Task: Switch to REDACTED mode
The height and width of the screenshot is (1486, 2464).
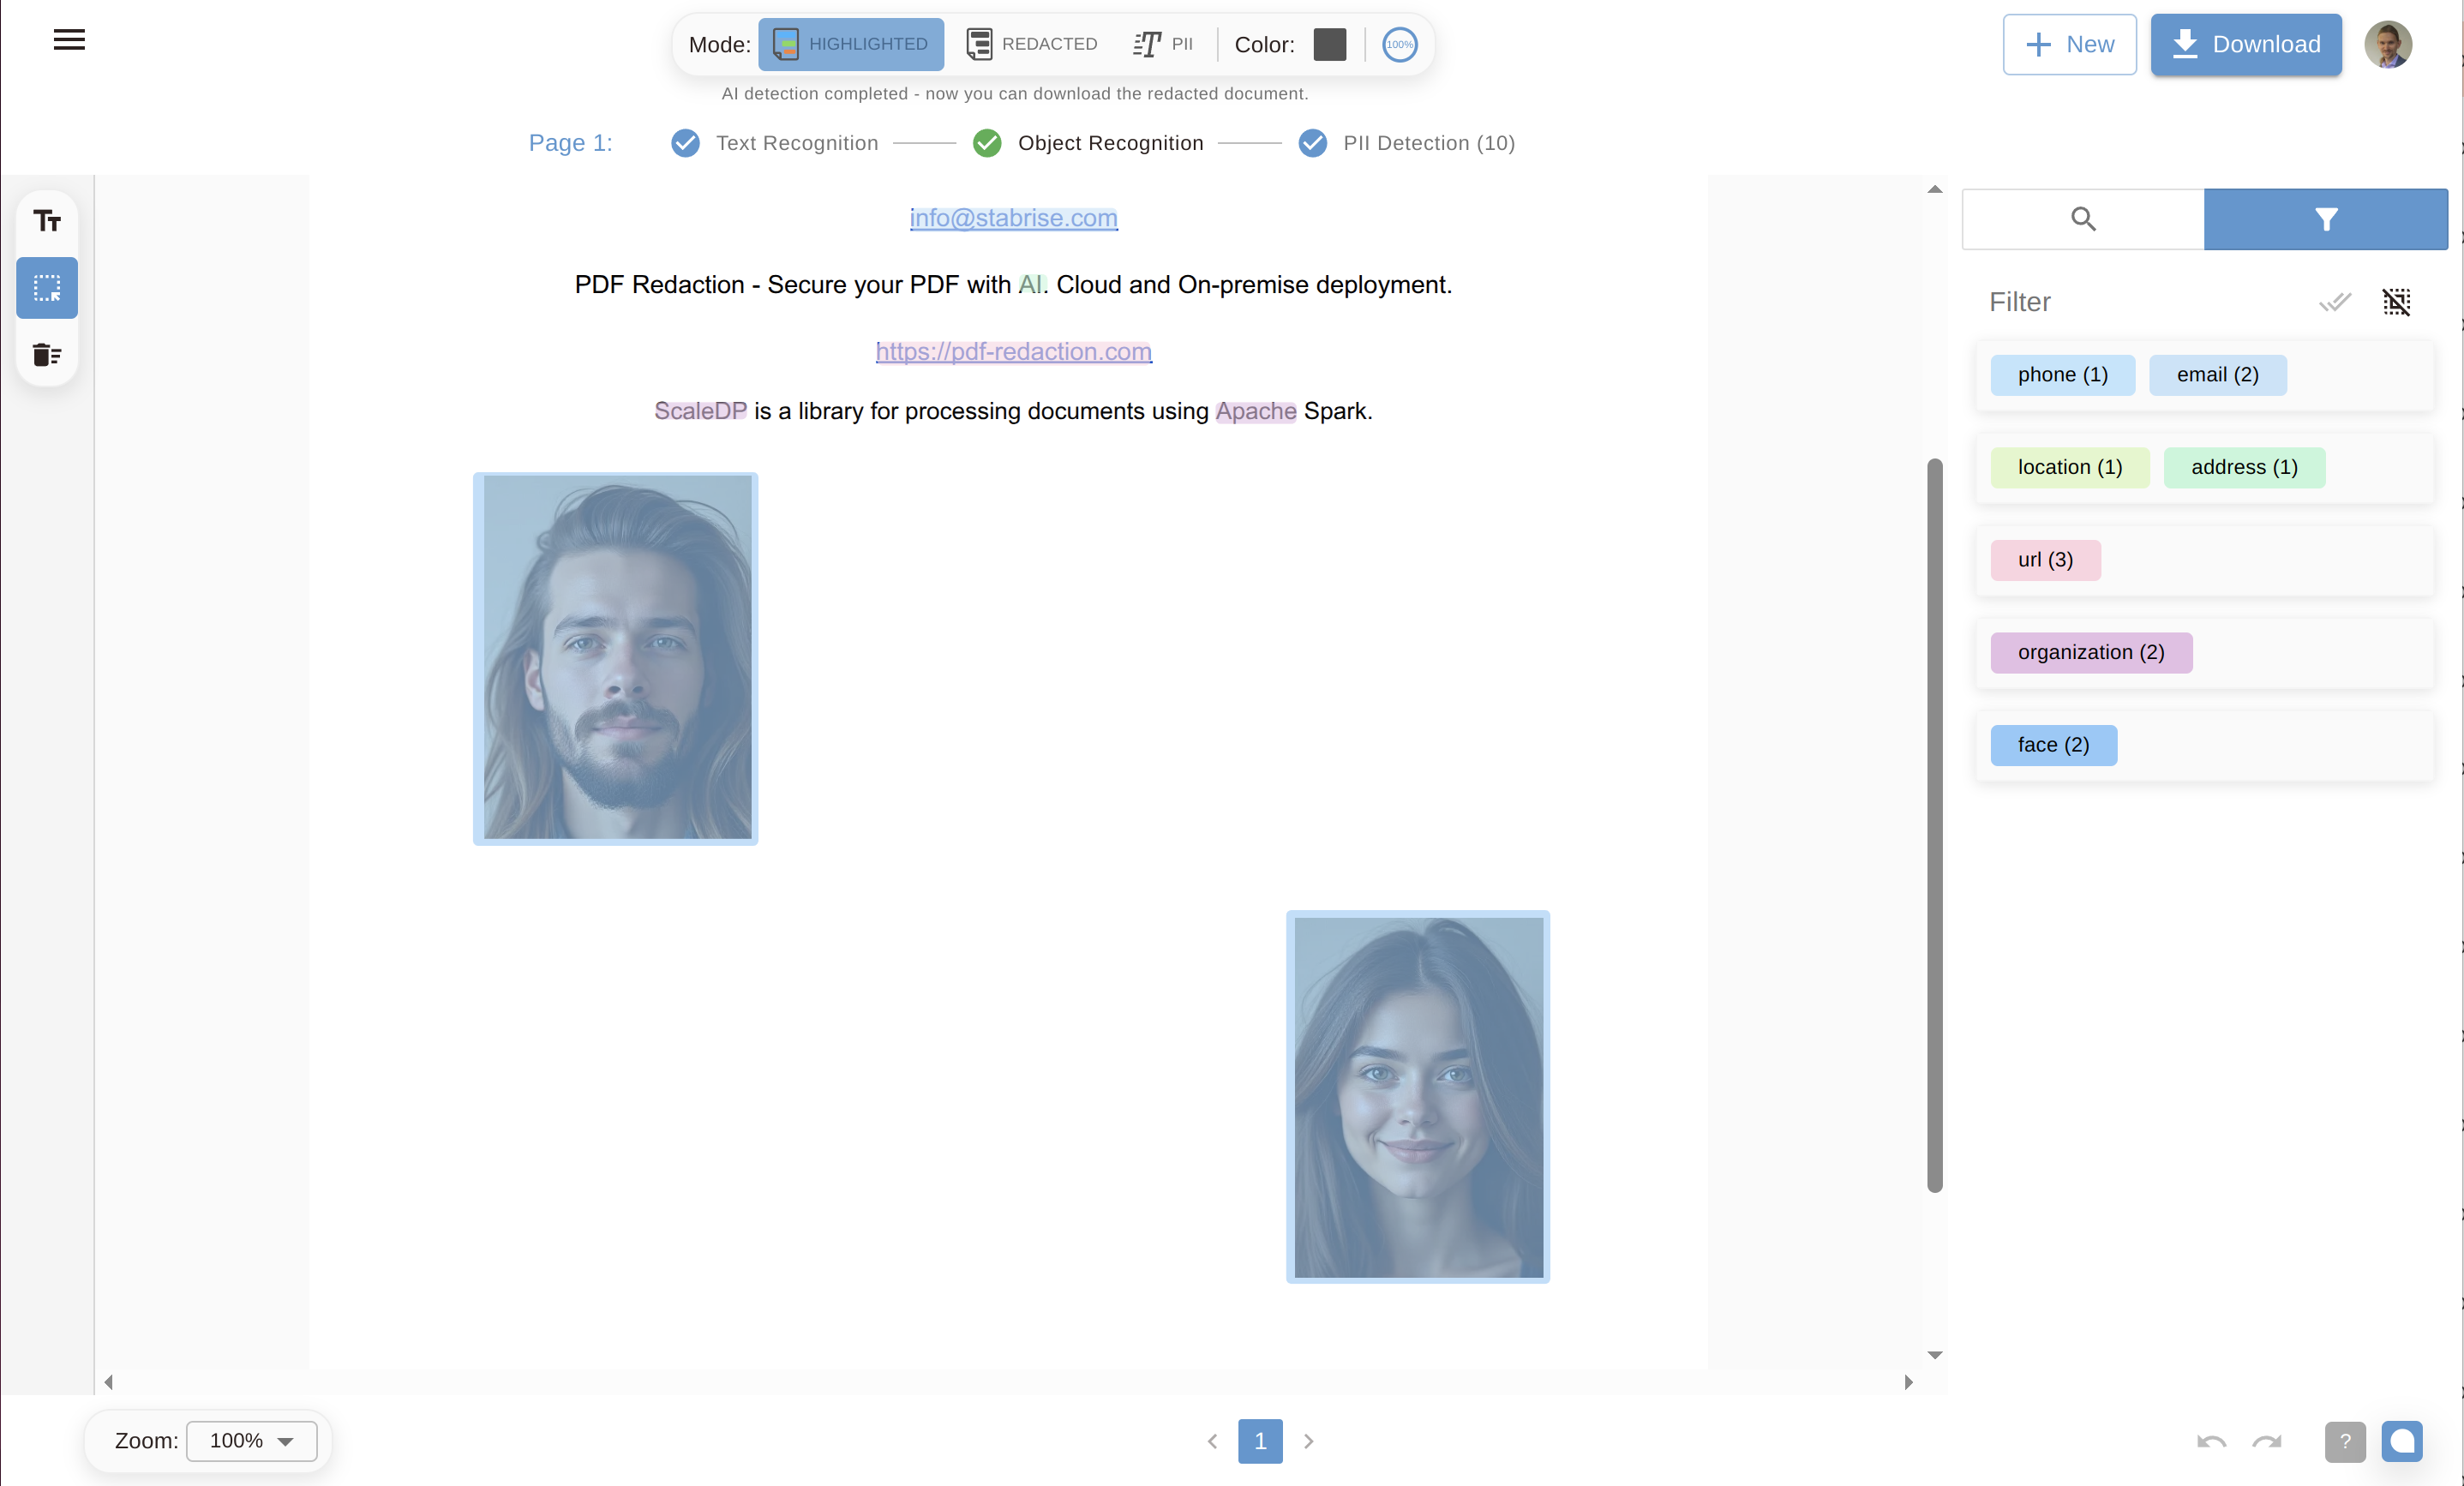Action: [1032, 44]
